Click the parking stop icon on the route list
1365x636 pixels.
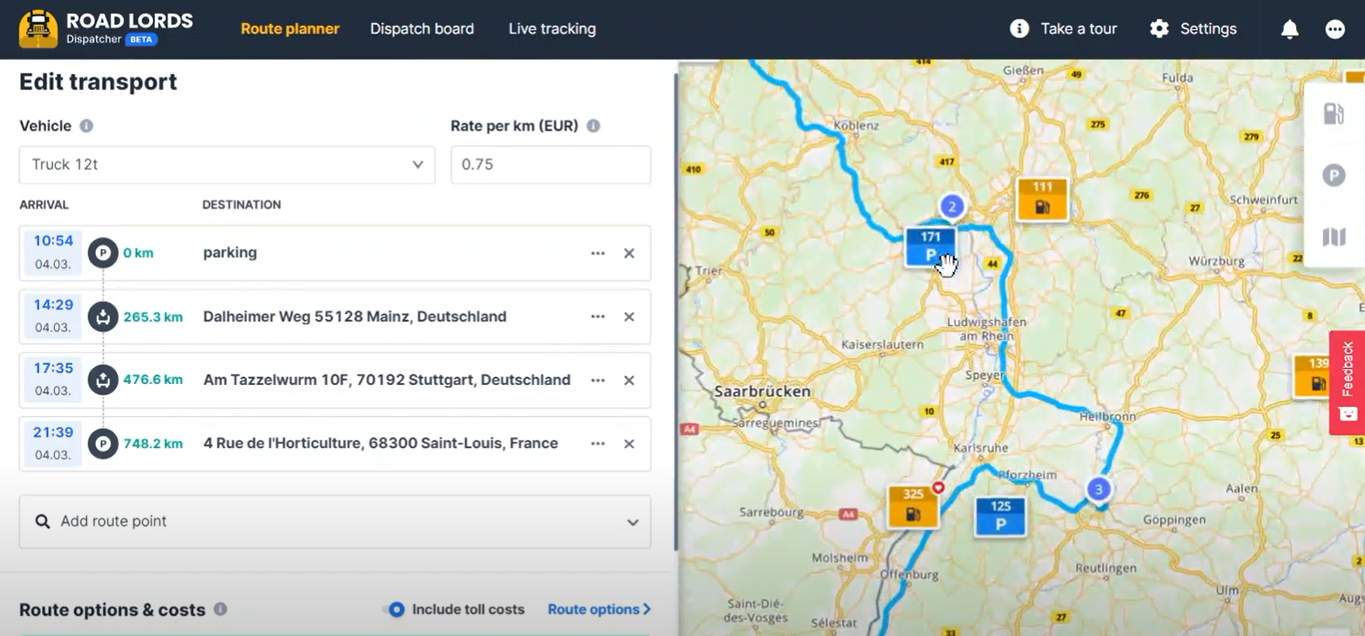click(x=103, y=253)
